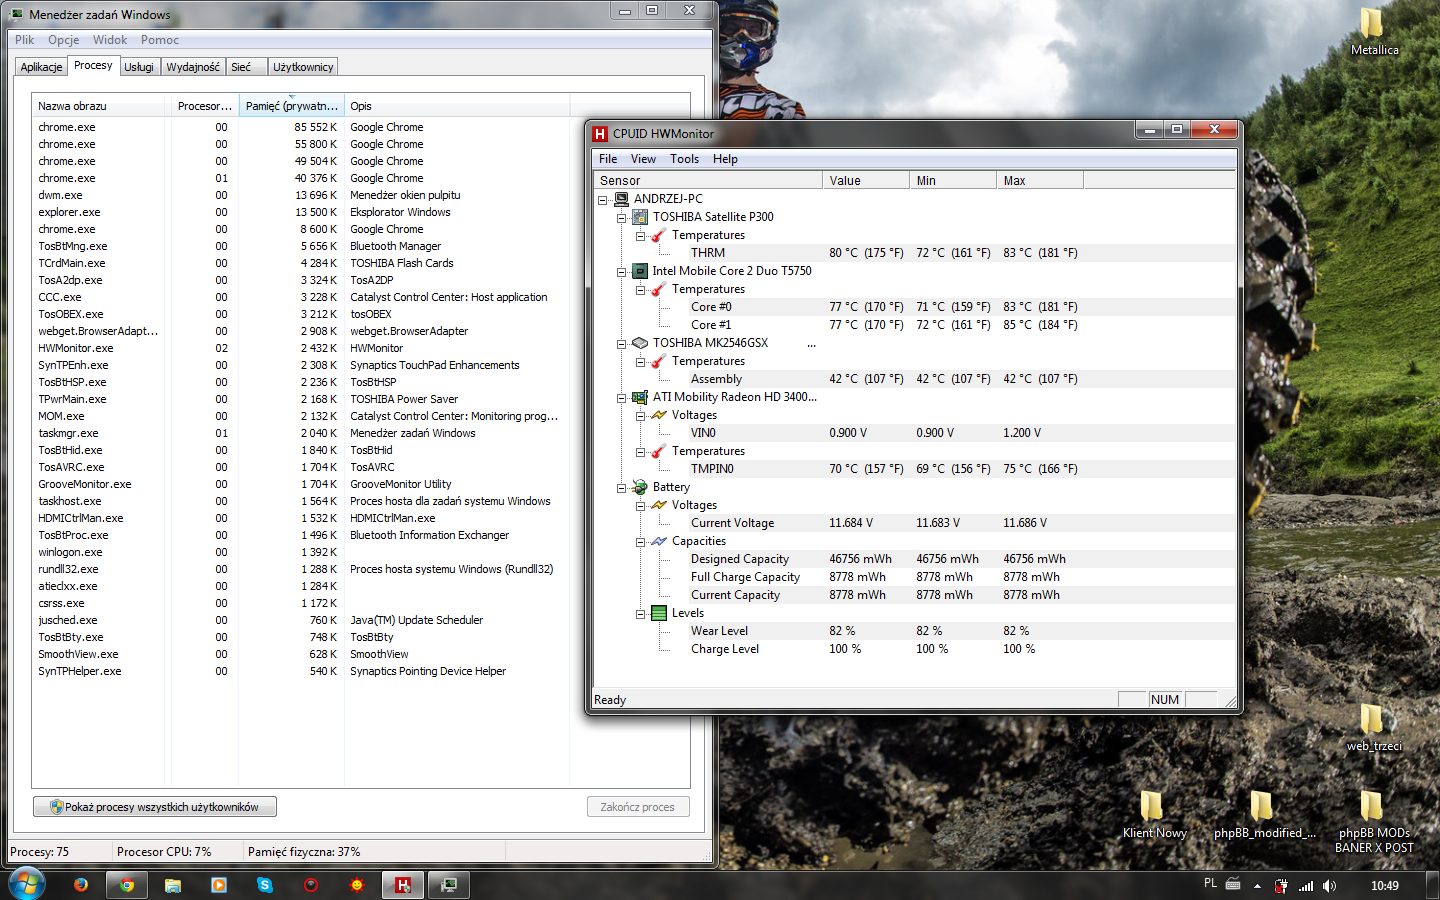Collapse the TOSHIBA Satellite P300 node
The height and width of the screenshot is (900, 1440).
pos(621,218)
